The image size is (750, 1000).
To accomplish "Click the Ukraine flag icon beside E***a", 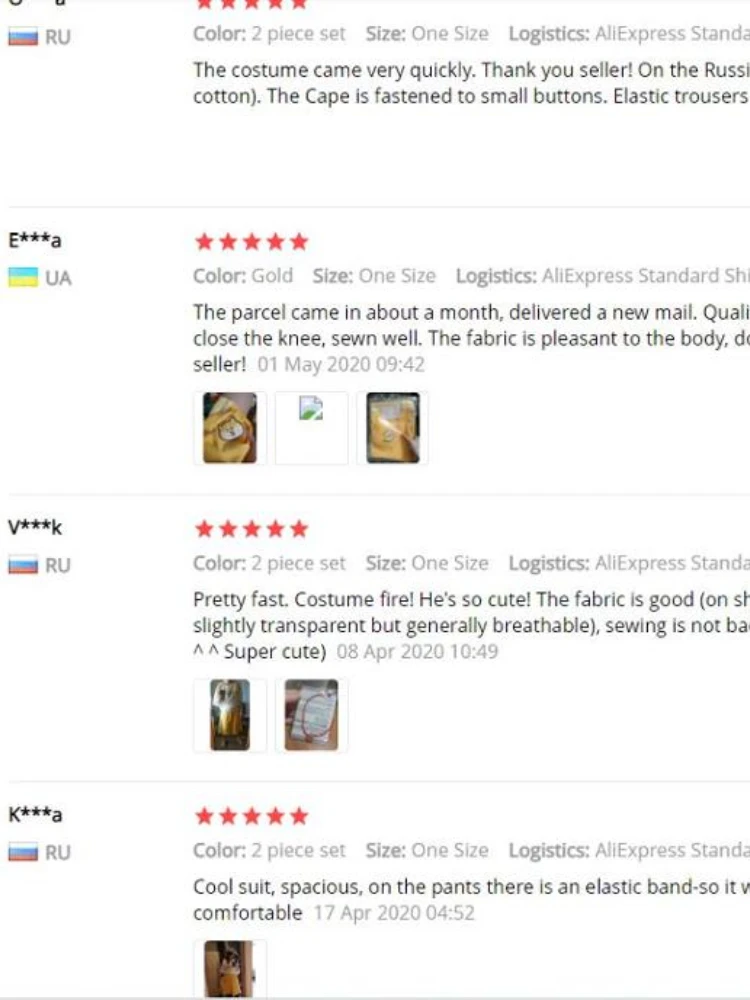I will click(23, 277).
